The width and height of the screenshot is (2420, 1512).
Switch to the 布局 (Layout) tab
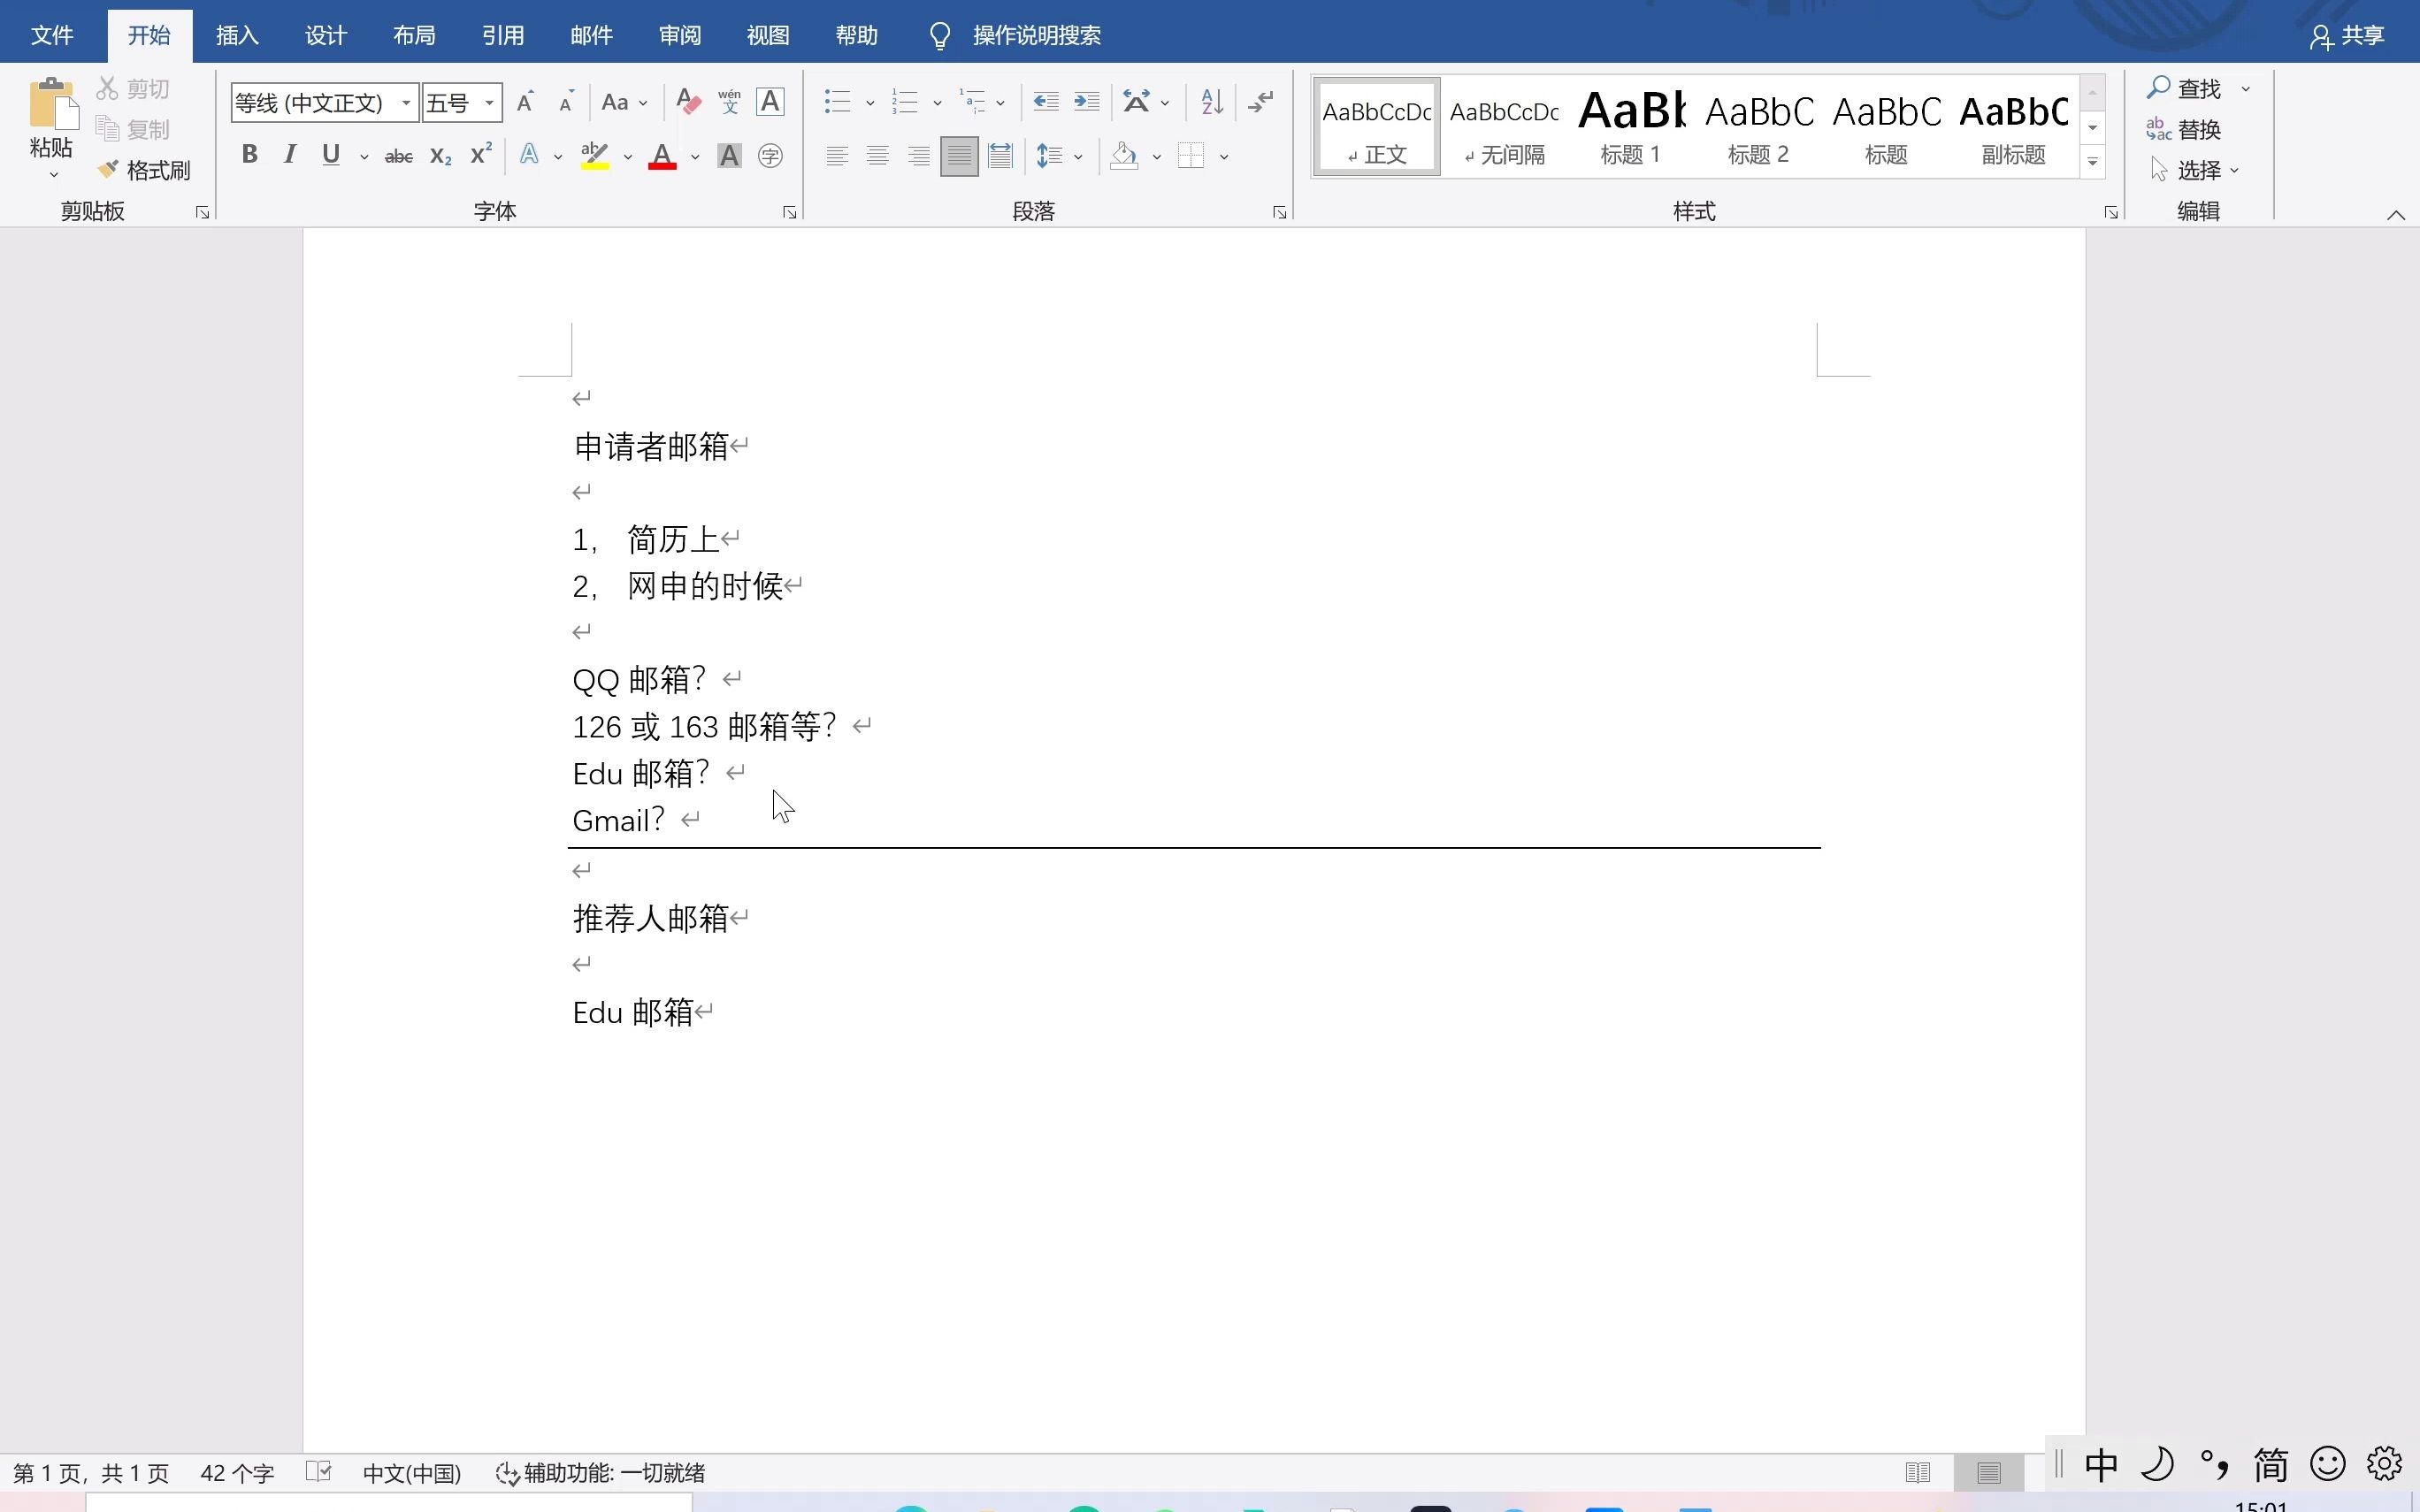(414, 35)
